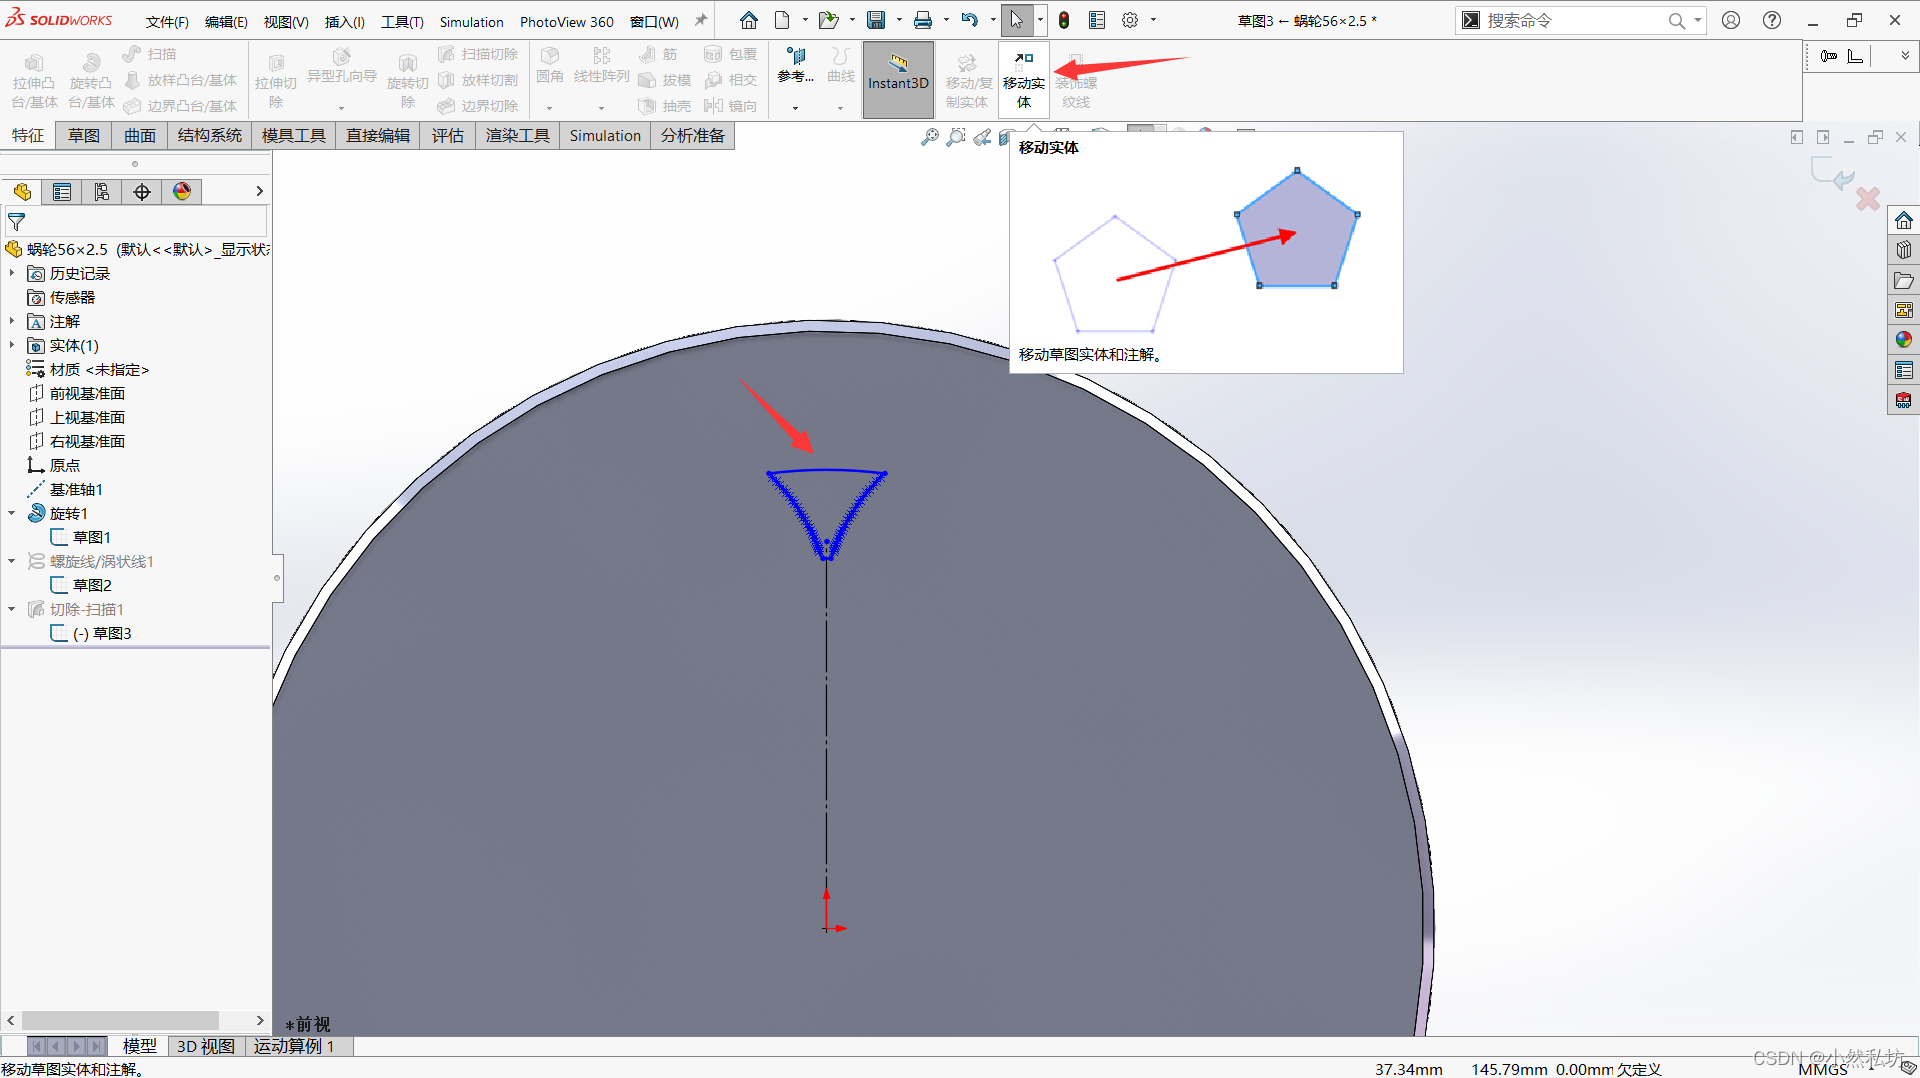Open the 文件(F) menu
This screenshot has height=1078, width=1920.
[x=167, y=22]
